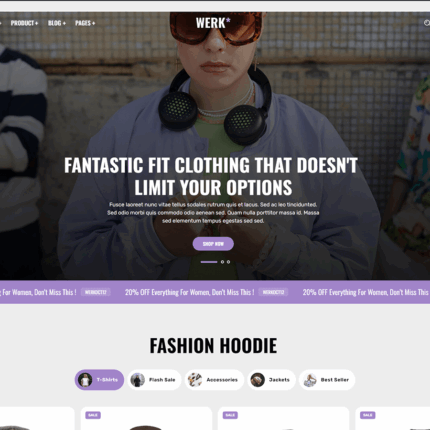Click the Shop Now button
Image resolution: width=430 pixels, height=430 pixels.
coord(213,244)
